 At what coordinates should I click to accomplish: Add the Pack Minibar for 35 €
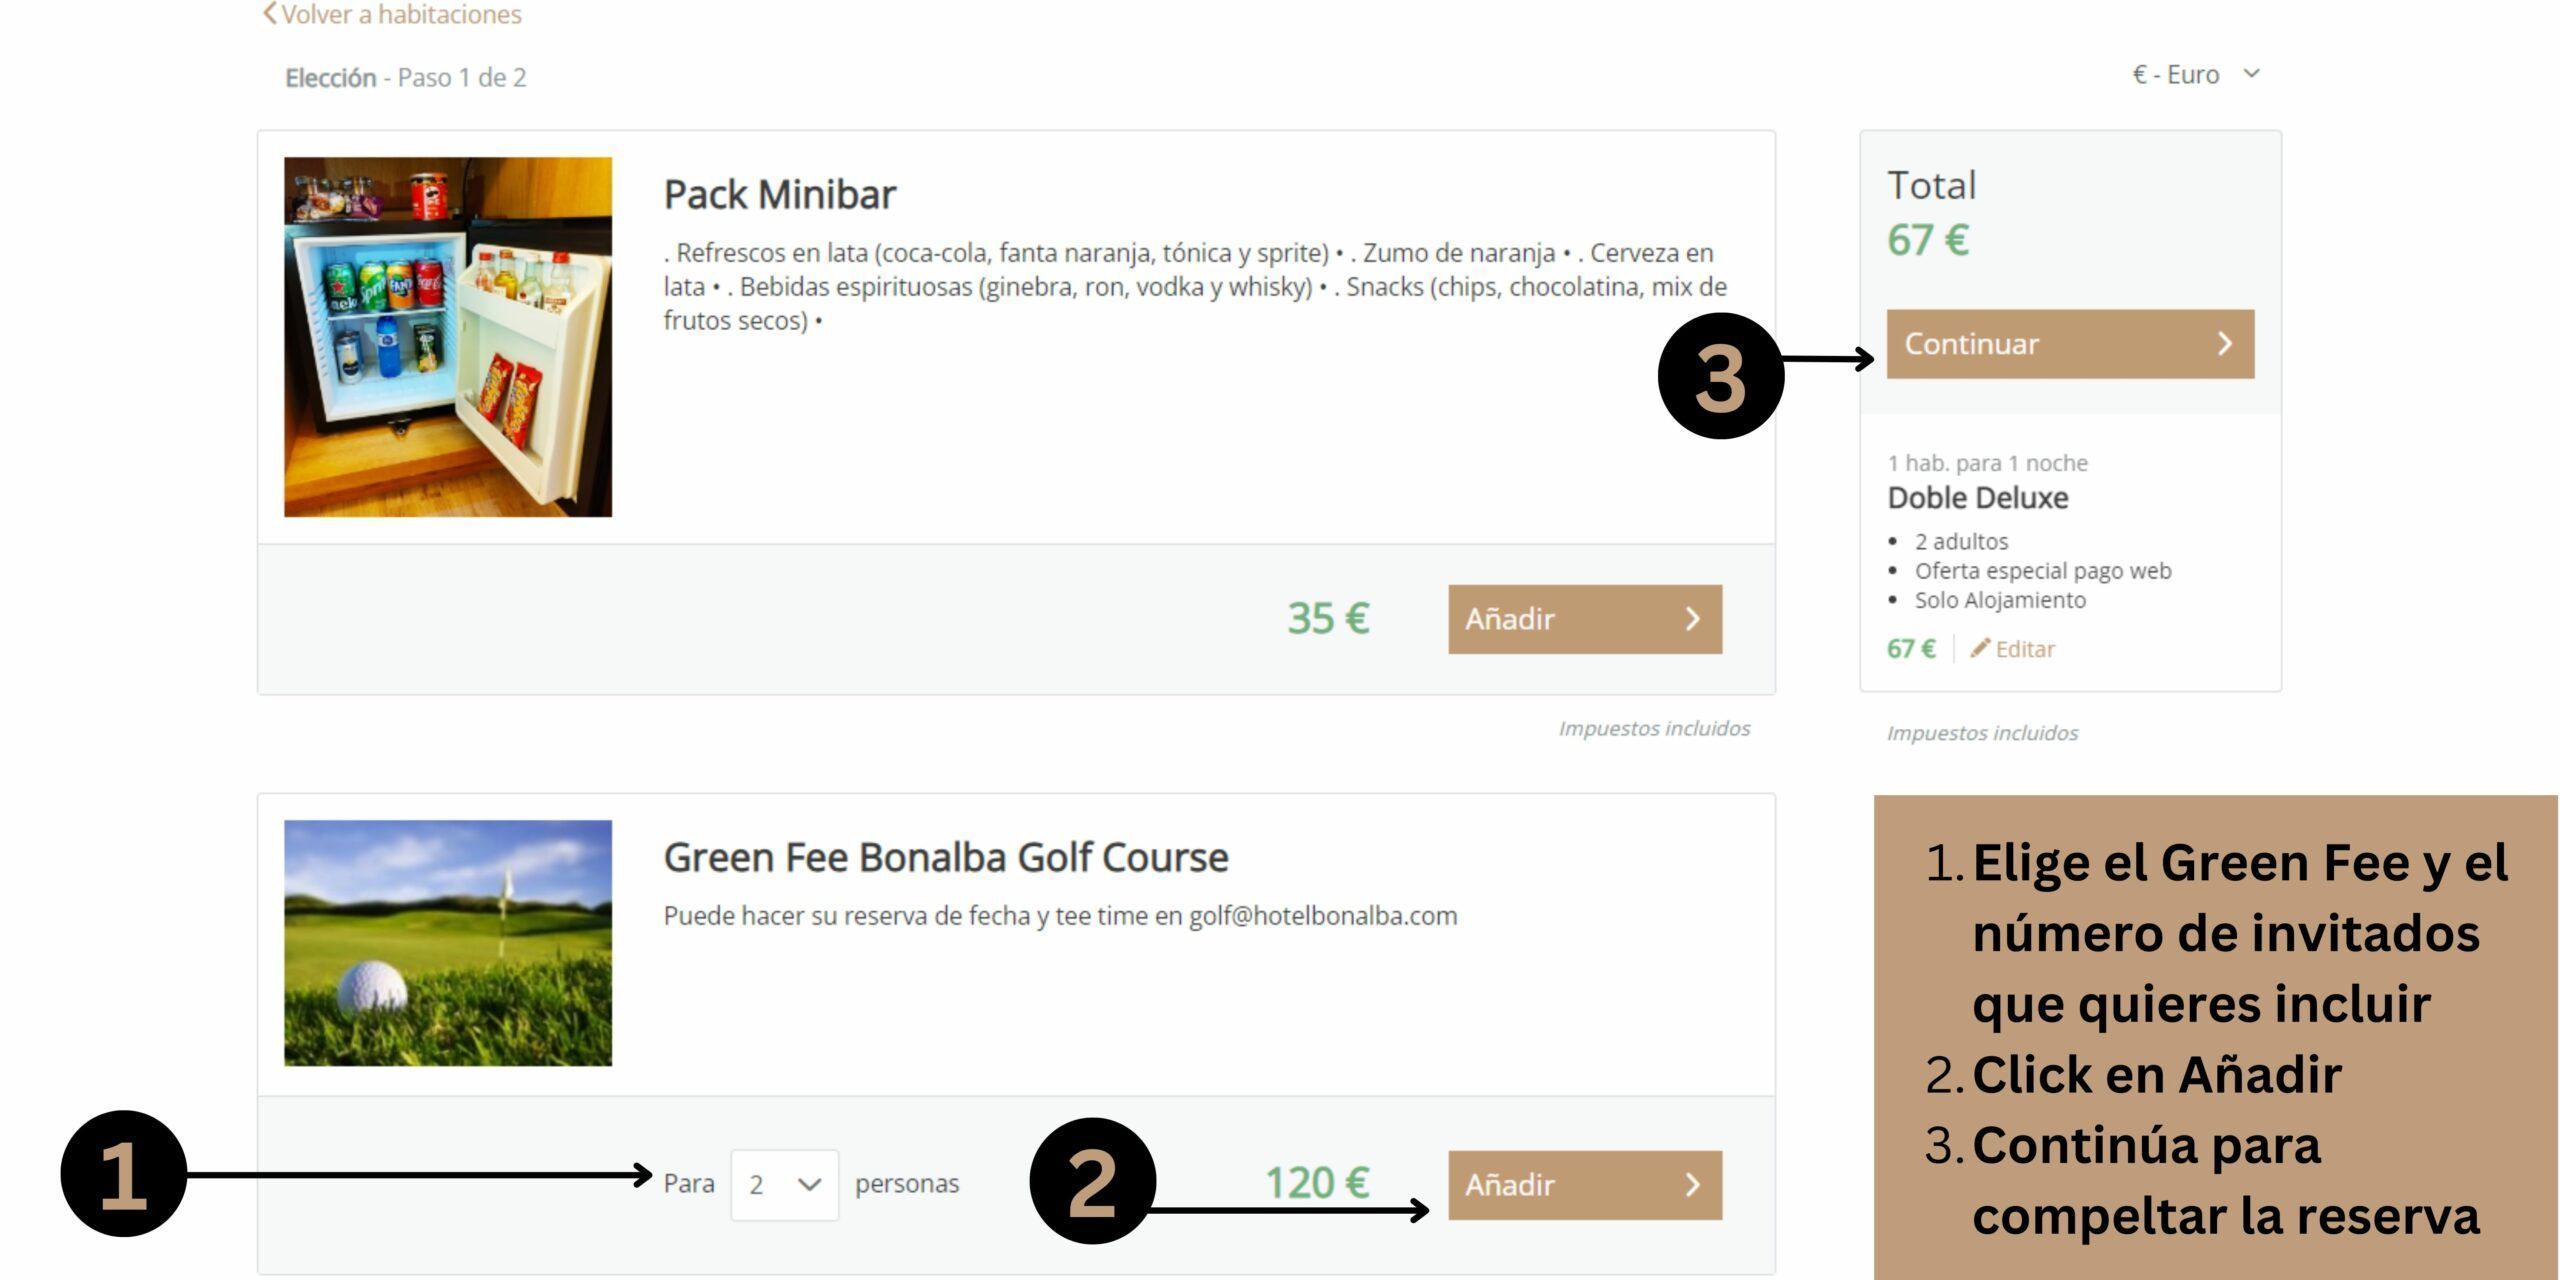click(1585, 619)
